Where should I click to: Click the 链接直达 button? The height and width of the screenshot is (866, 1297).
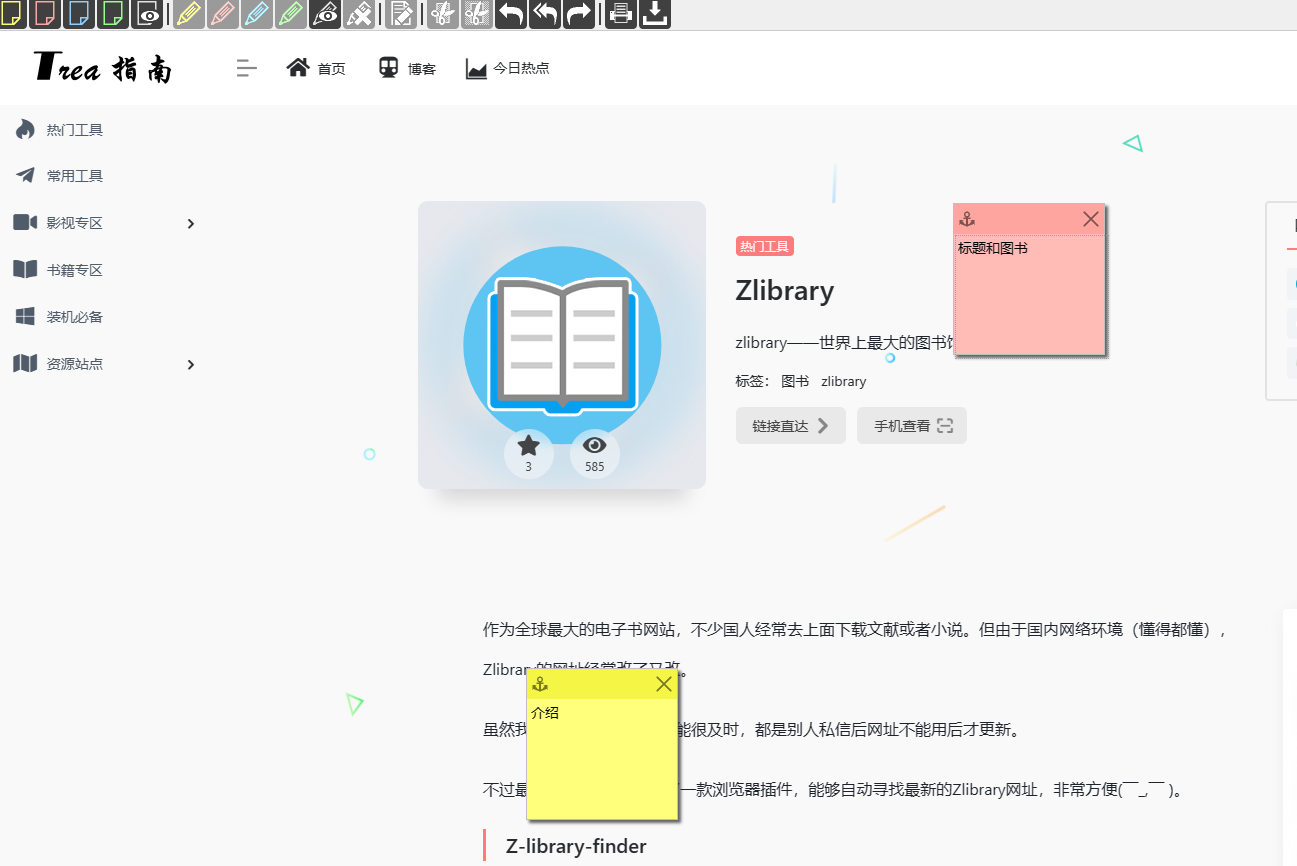click(x=790, y=425)
